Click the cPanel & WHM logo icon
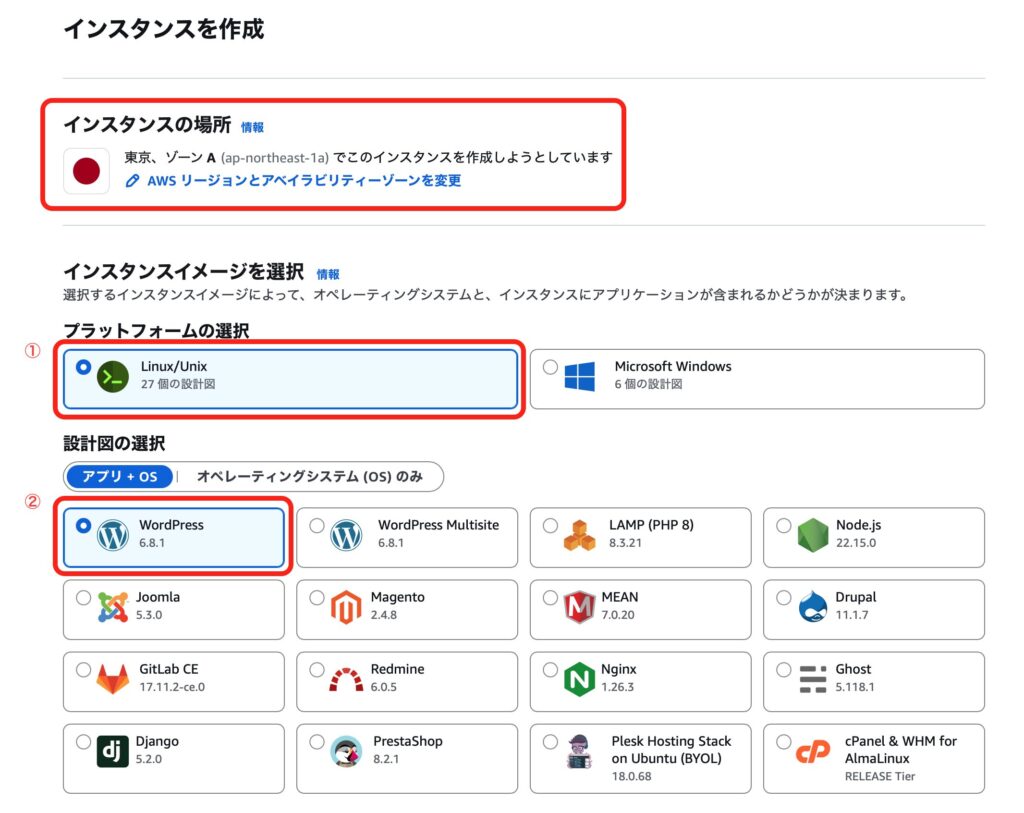Image resolution: width=1024 pixels, height=813 pixels. [813, 752]
